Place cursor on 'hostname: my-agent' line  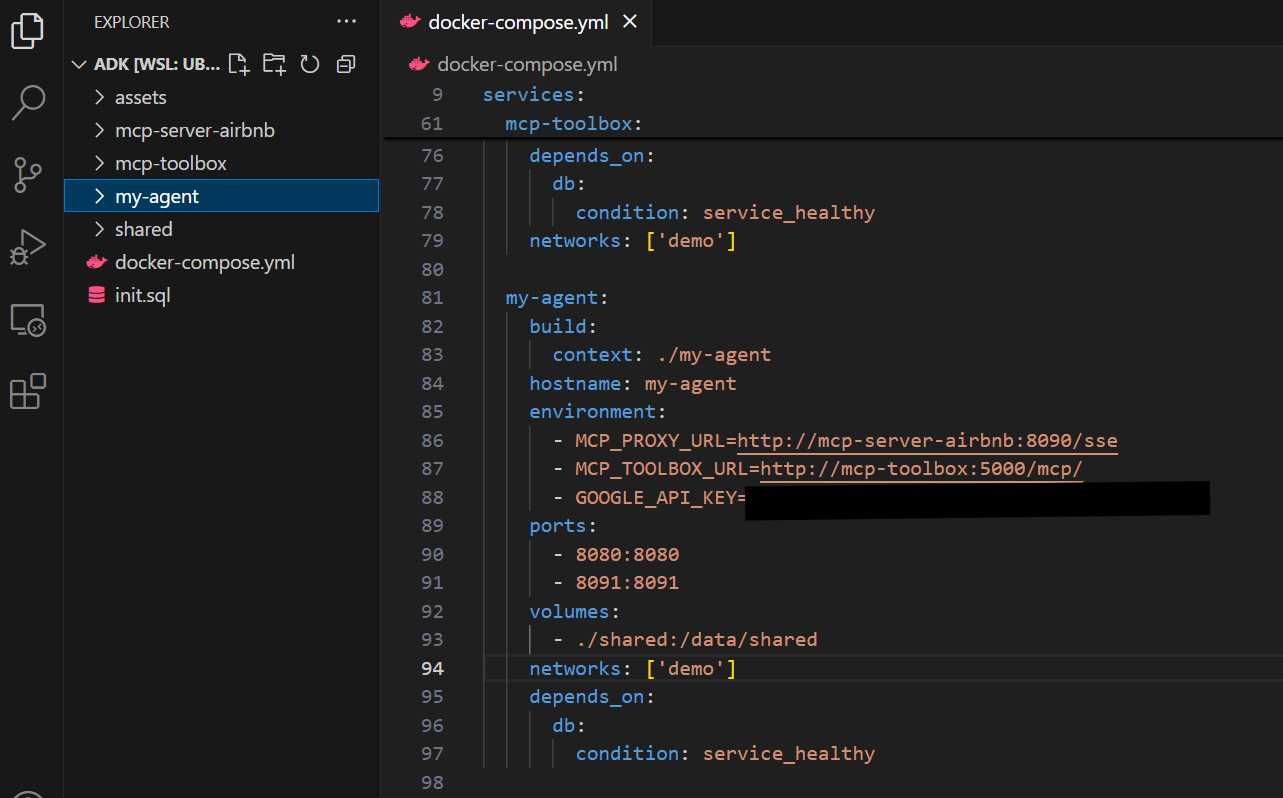coord(632,383)
